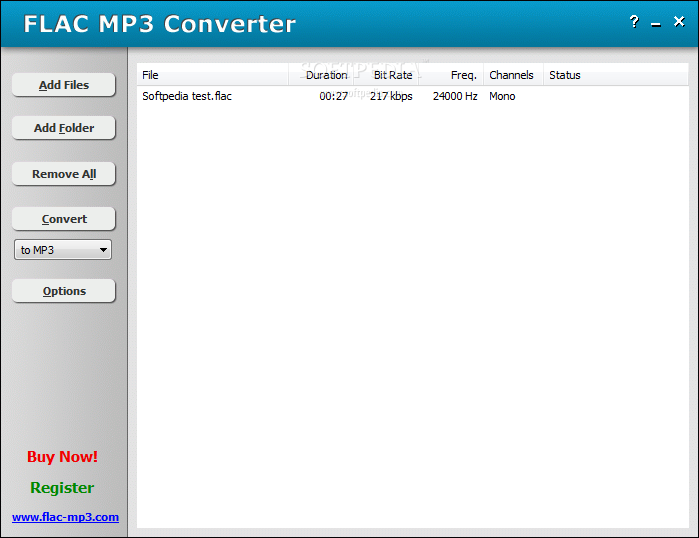Image resolution: width=699 pixels, height=538 pixels.
Task: Click the 00:27 duration value
Action: click(333, 96)
